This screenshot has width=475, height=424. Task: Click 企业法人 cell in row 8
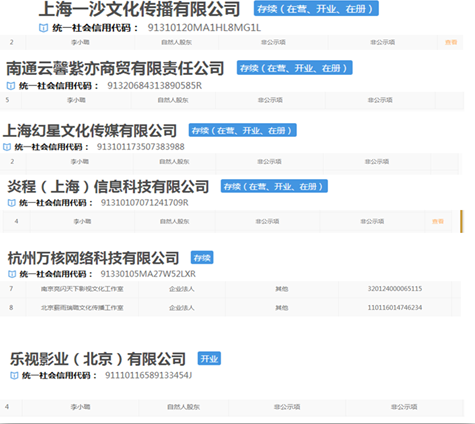coord(182,308)
